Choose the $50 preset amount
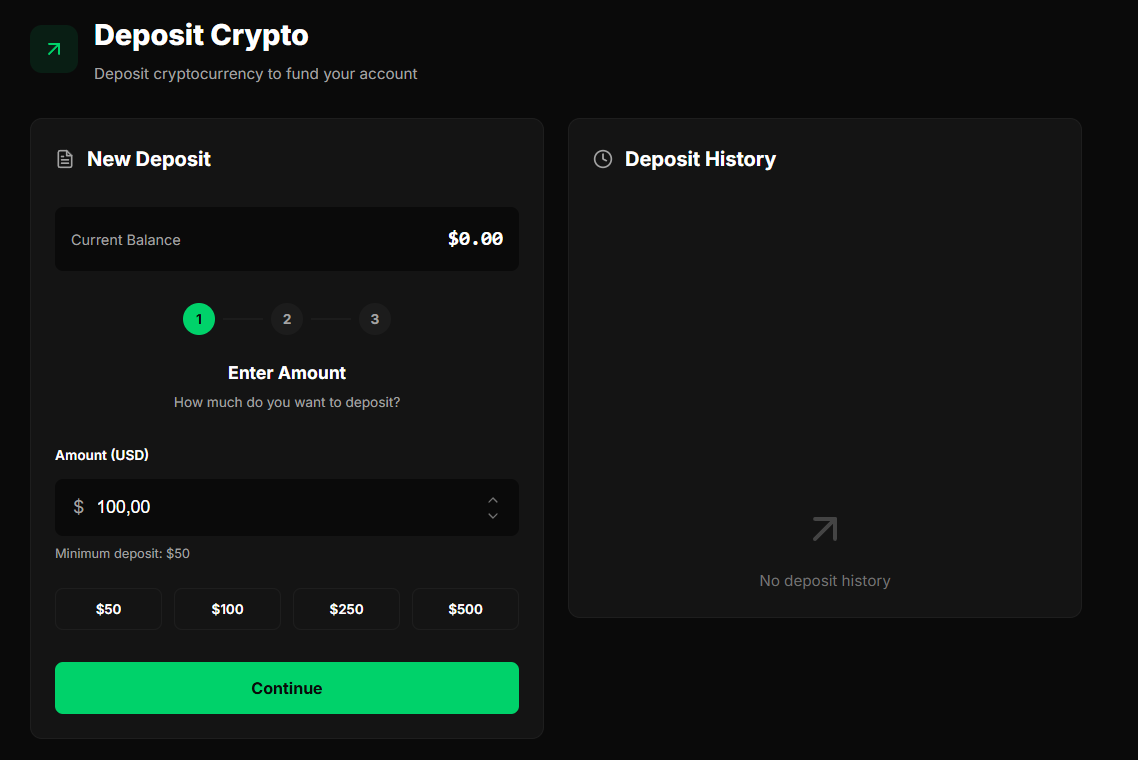The height and width of the screenshot is (760, 1138). pyautogui.click(x=108, y=609)
